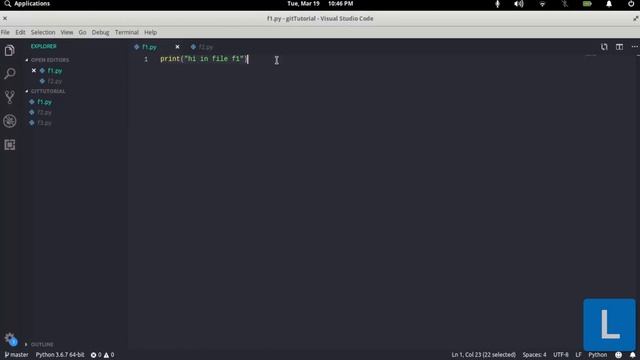Click the battery icon in system tray
The image size is (640, 360).
point(587,4)
